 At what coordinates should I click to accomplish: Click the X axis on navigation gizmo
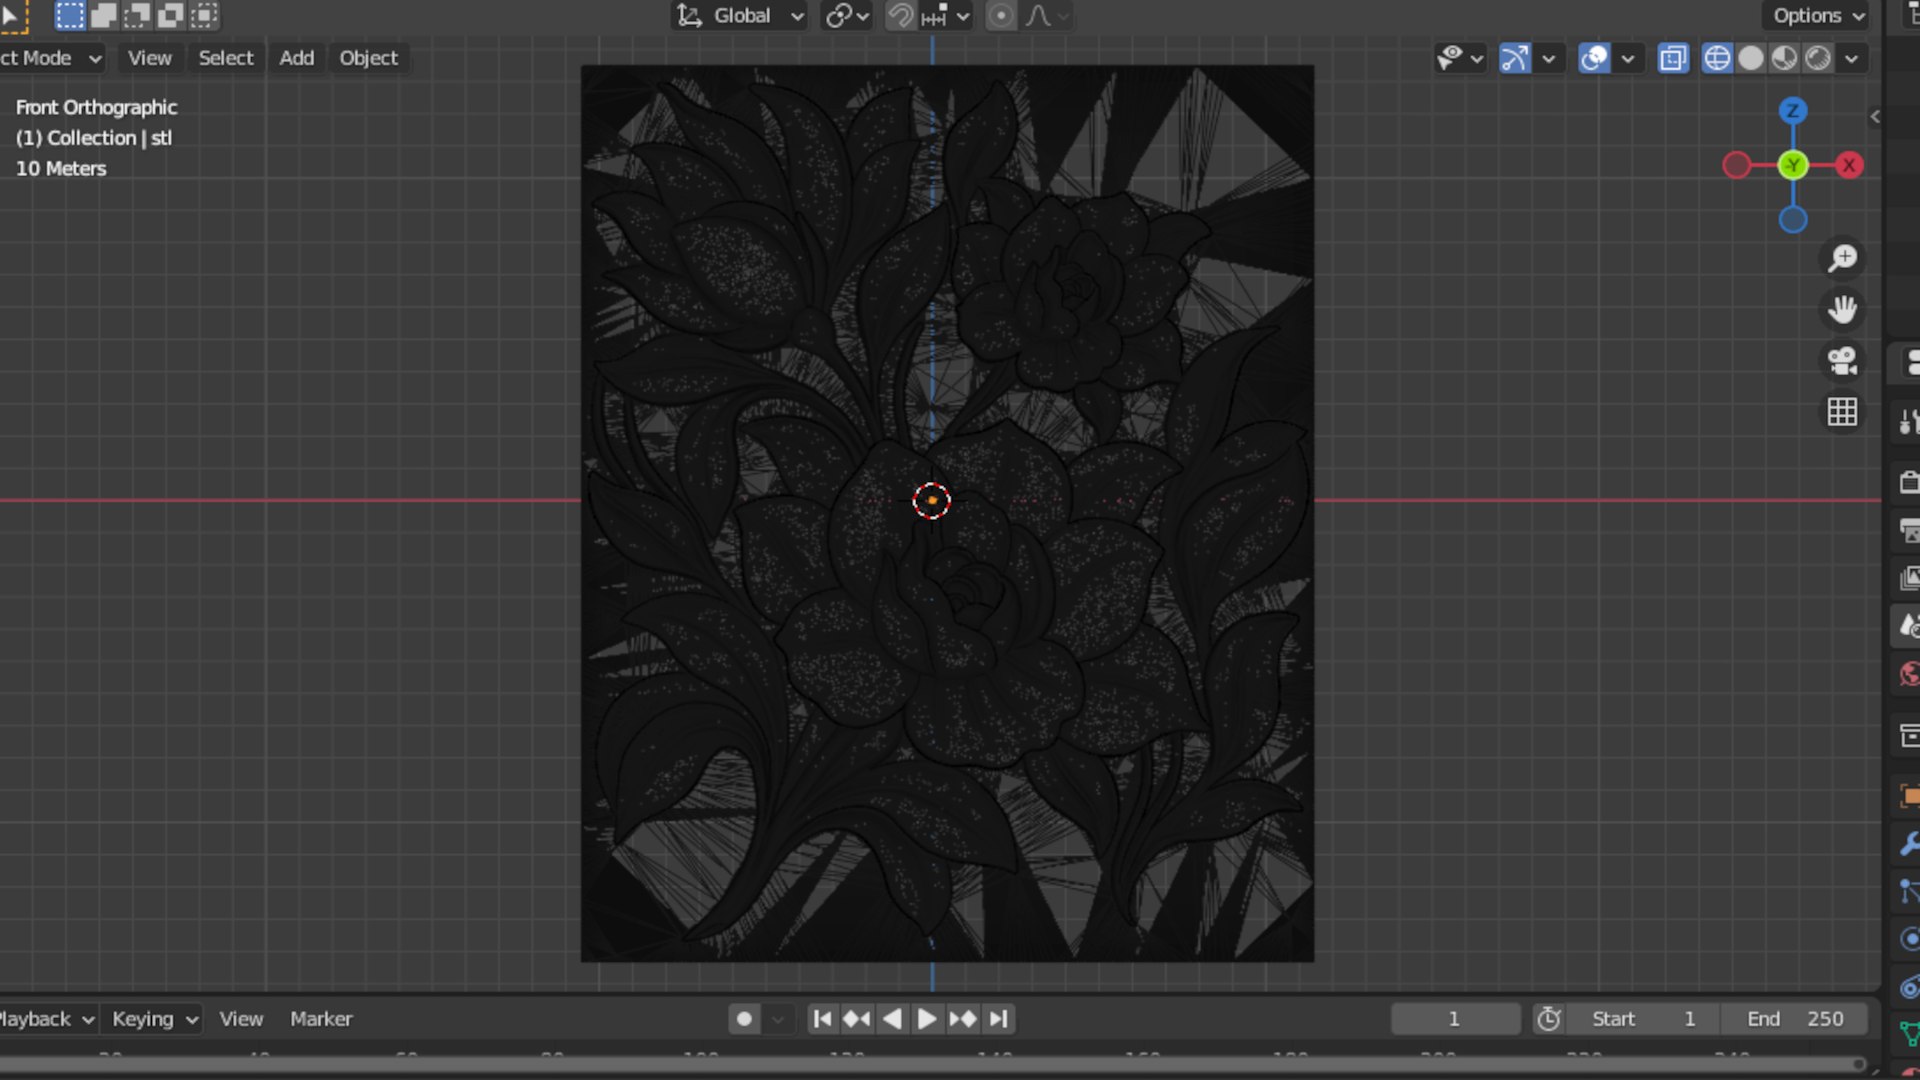tap(1849, 165)
